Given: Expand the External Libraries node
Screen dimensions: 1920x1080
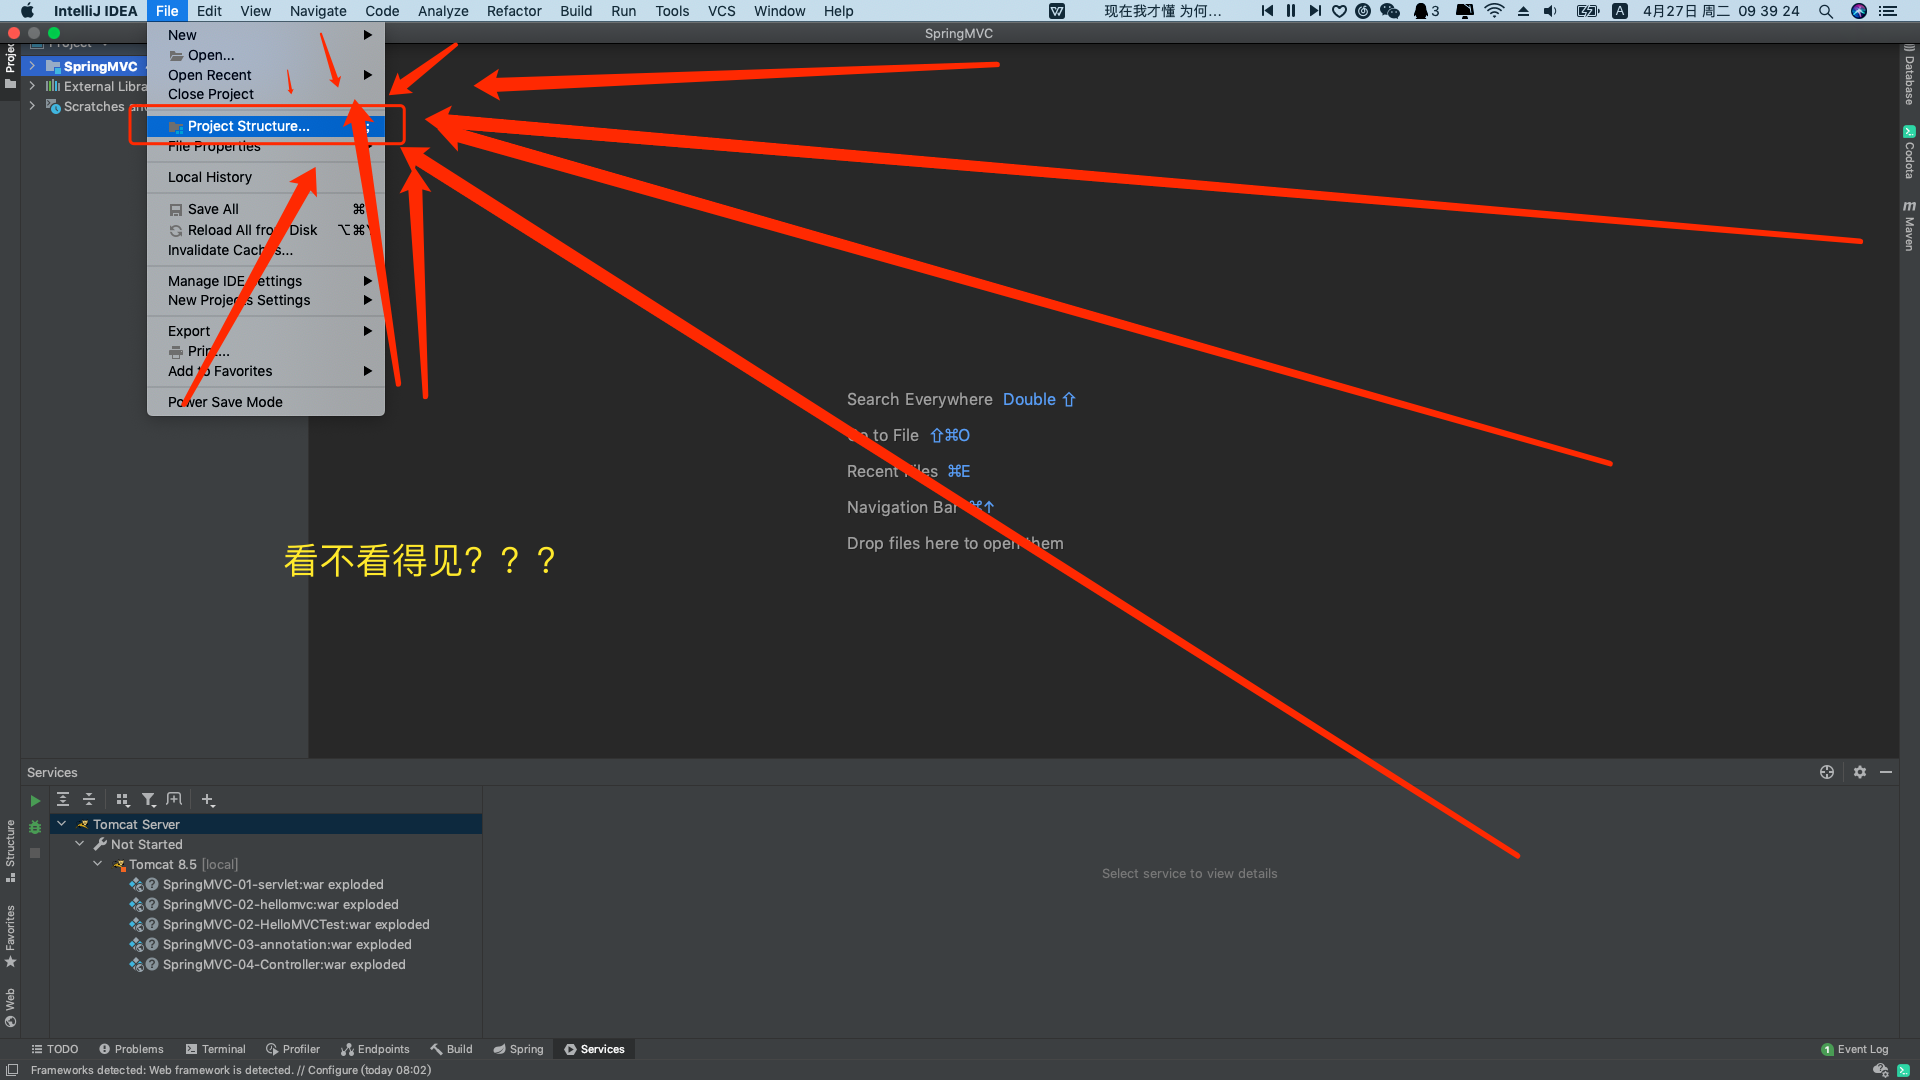Looking at the screenshot, I should pos(32,86).
